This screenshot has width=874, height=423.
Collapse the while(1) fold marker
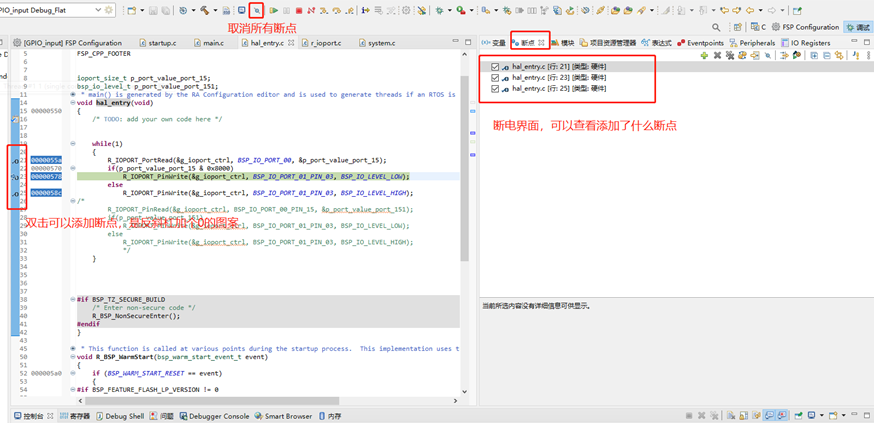(73, 144)
